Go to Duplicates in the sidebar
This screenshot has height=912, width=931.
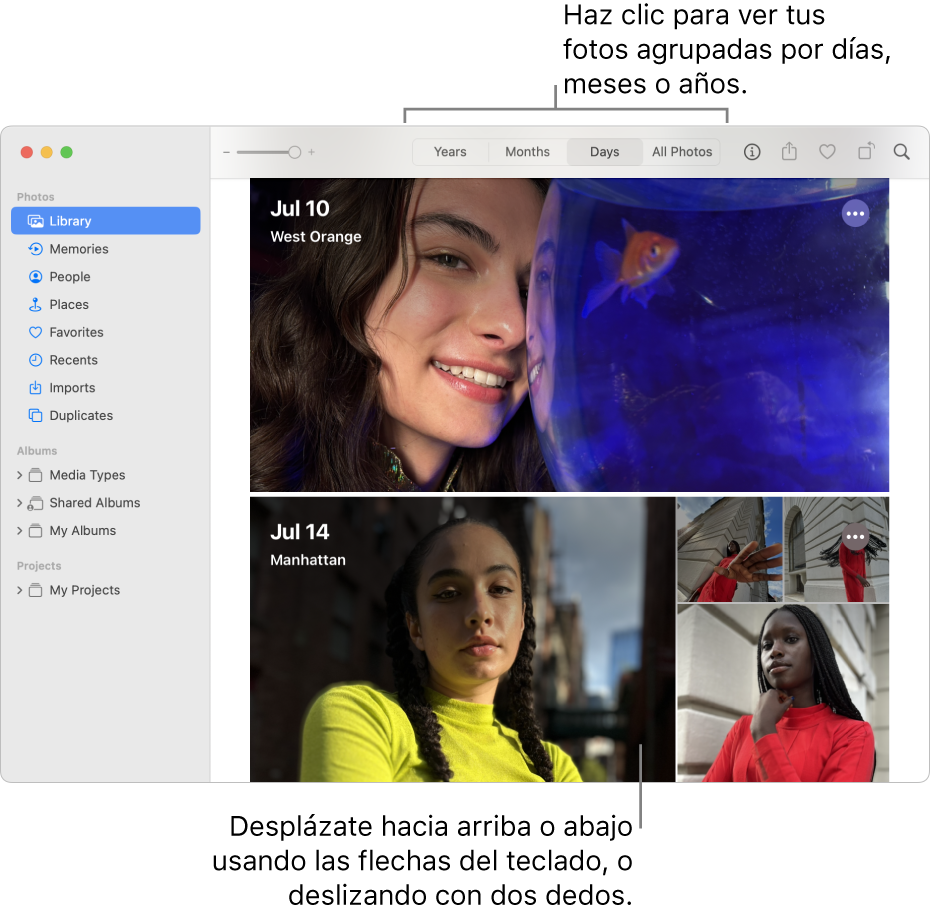point(81,415)
